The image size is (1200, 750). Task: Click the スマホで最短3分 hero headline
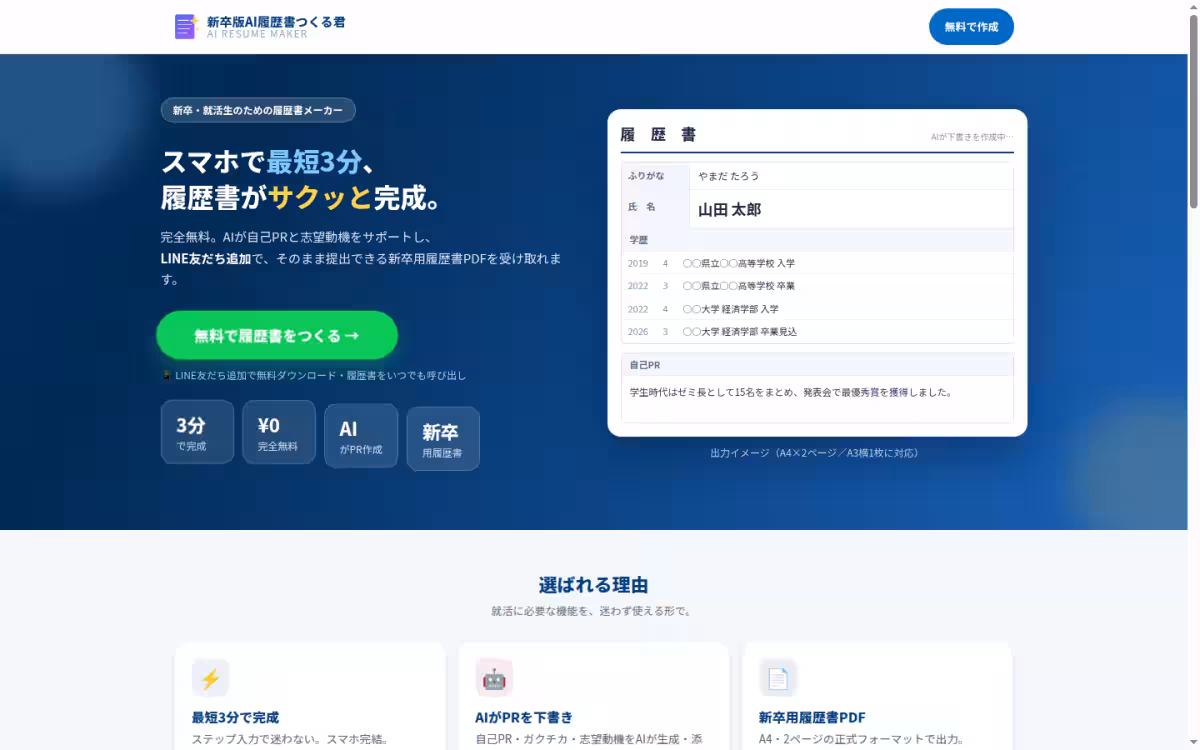[x=269, y=161]
